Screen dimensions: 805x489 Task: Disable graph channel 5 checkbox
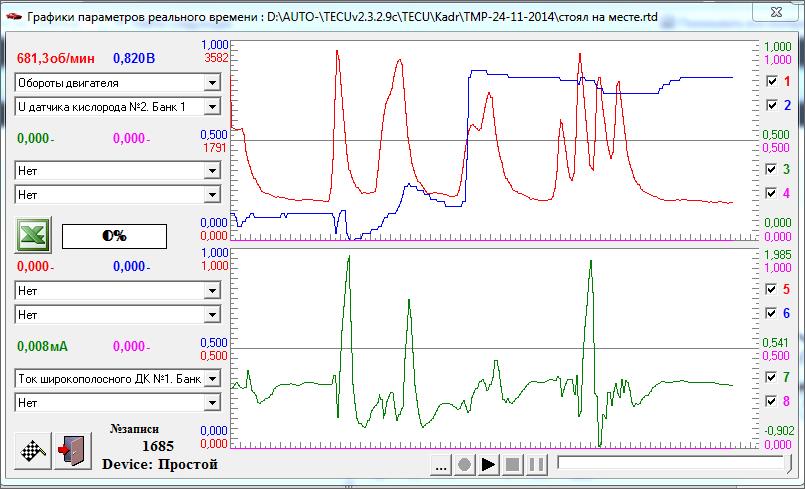(x=771, y=289)
